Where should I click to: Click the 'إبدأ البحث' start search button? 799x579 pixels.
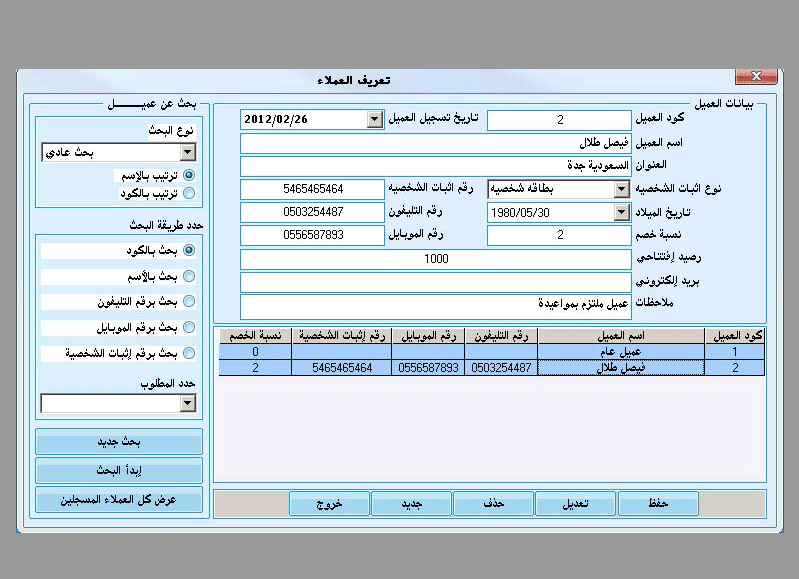pos(119,470)
